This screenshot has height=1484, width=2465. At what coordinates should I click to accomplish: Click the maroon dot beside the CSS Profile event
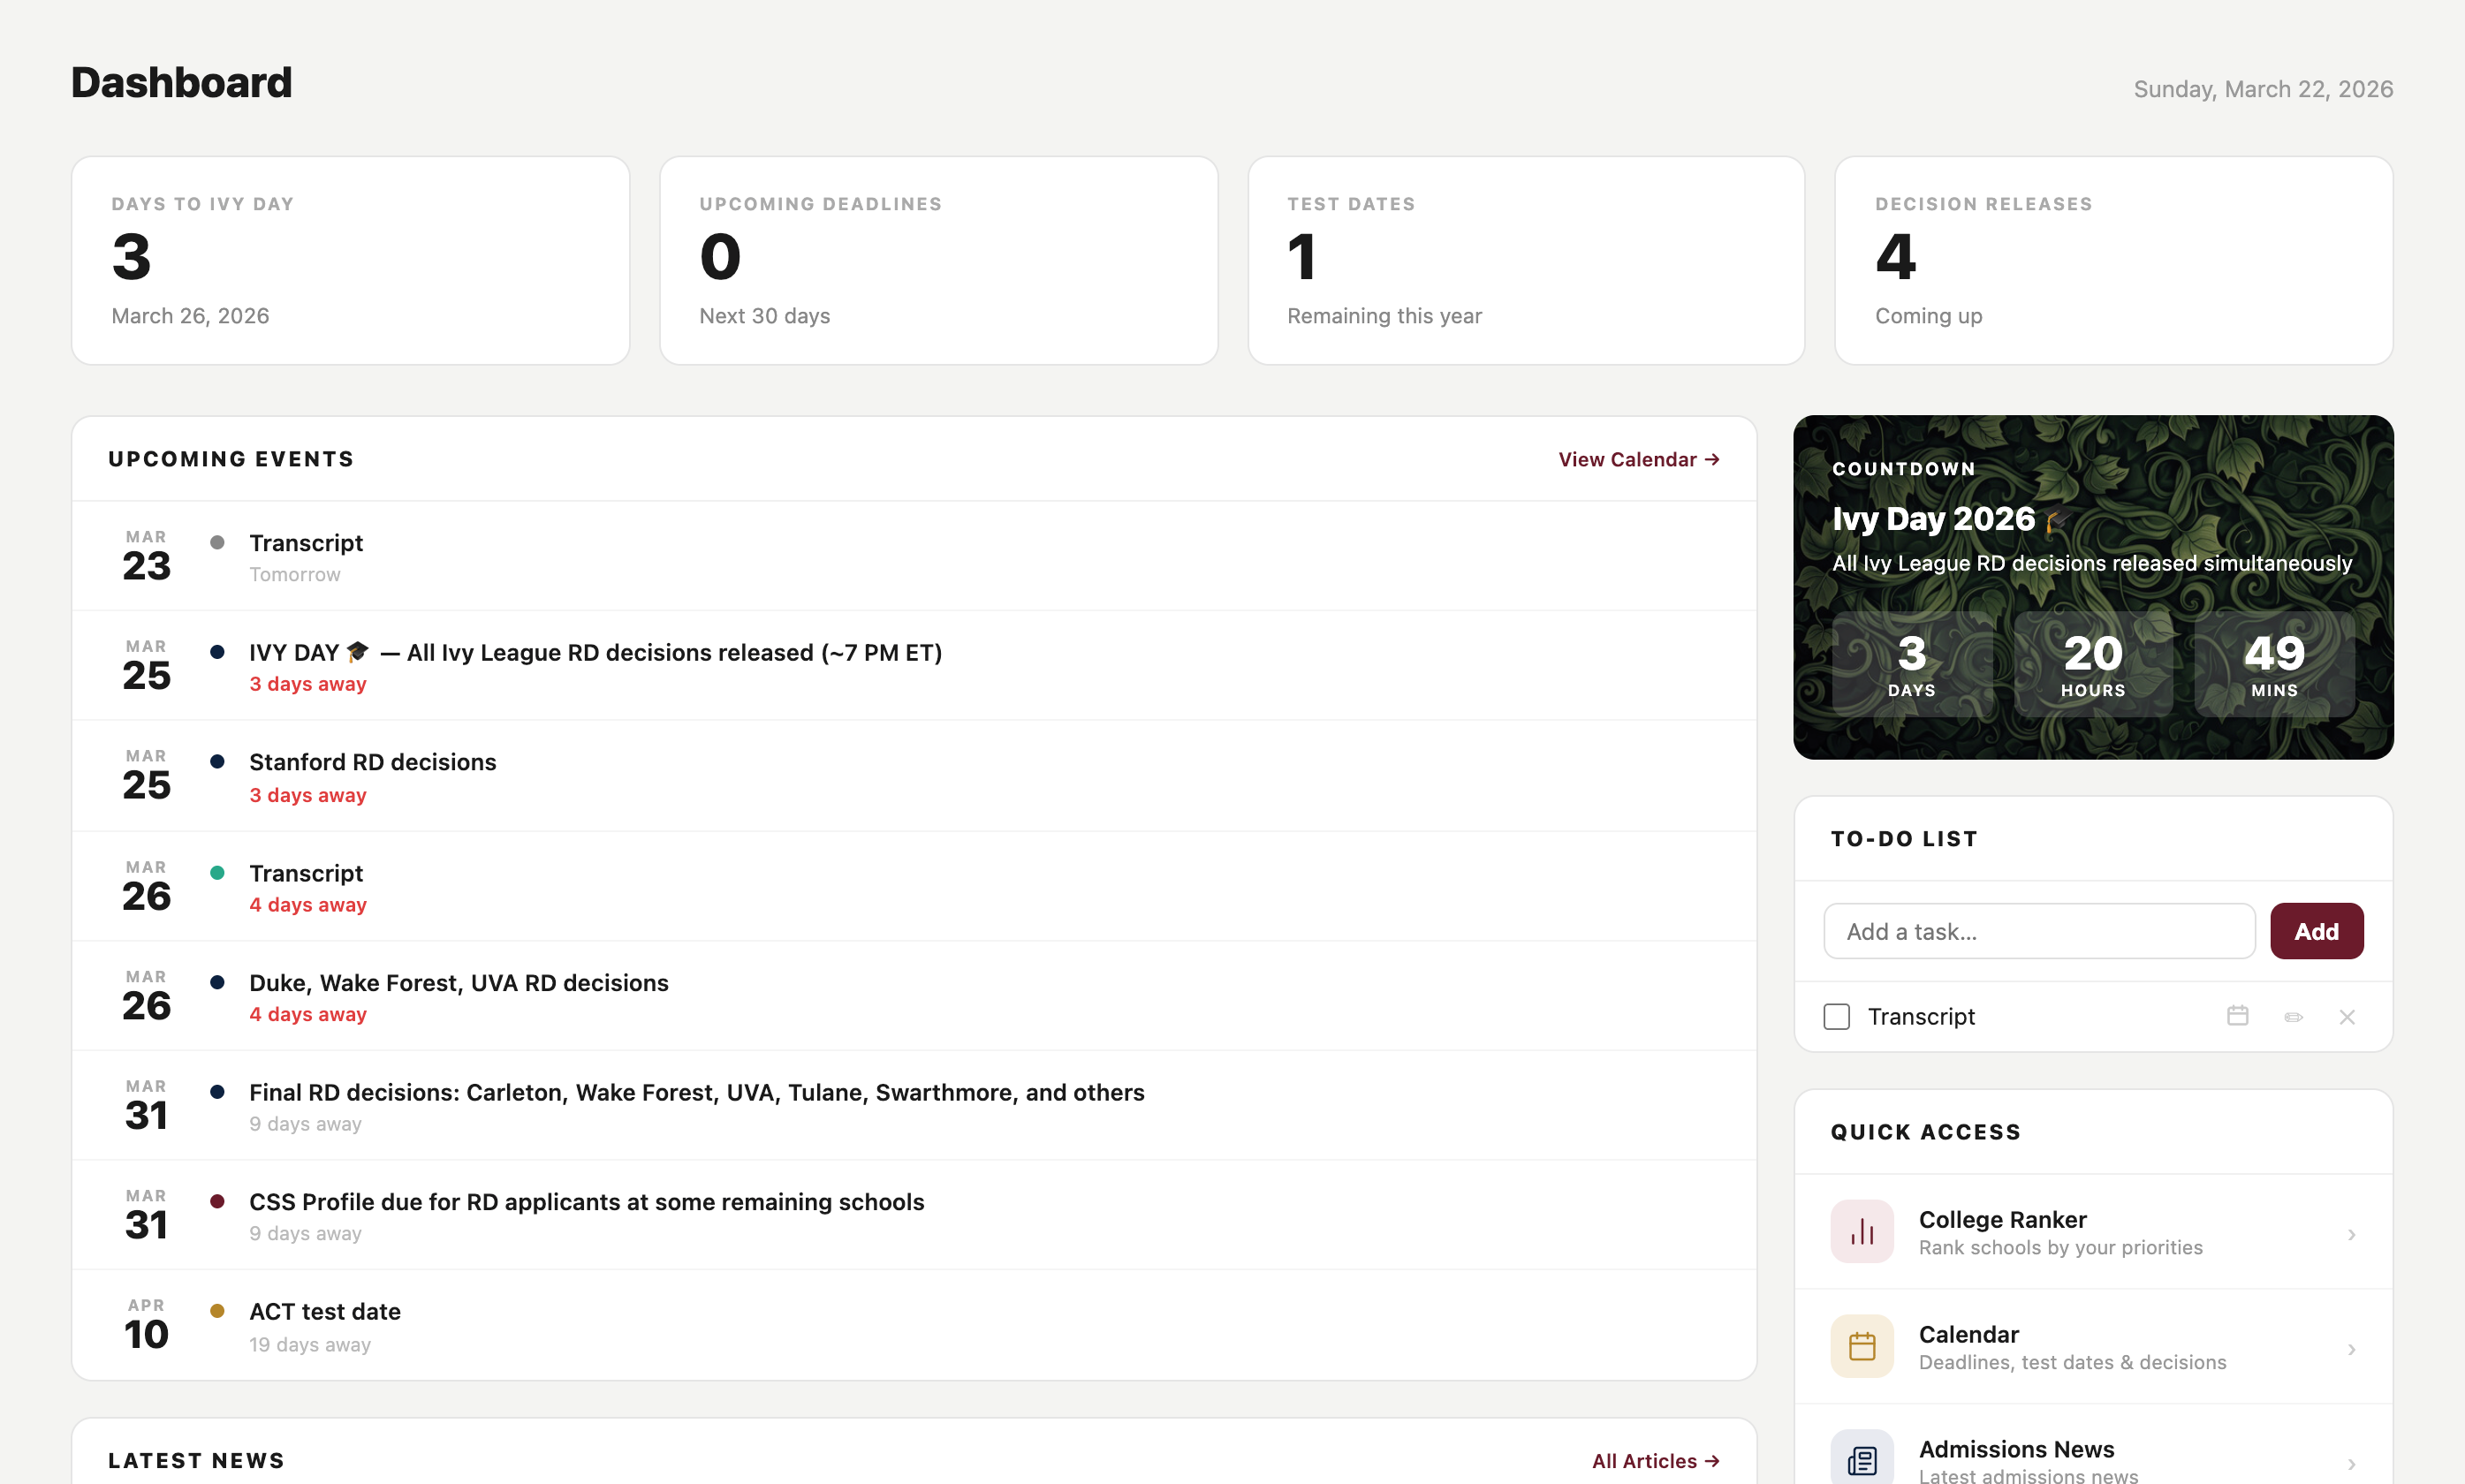click(x=218, y=1201)
